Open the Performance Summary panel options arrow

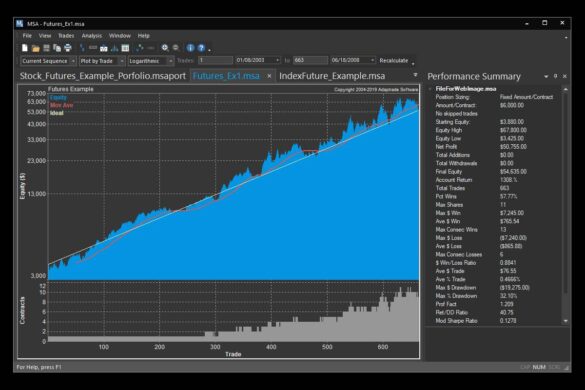point(546,77)
